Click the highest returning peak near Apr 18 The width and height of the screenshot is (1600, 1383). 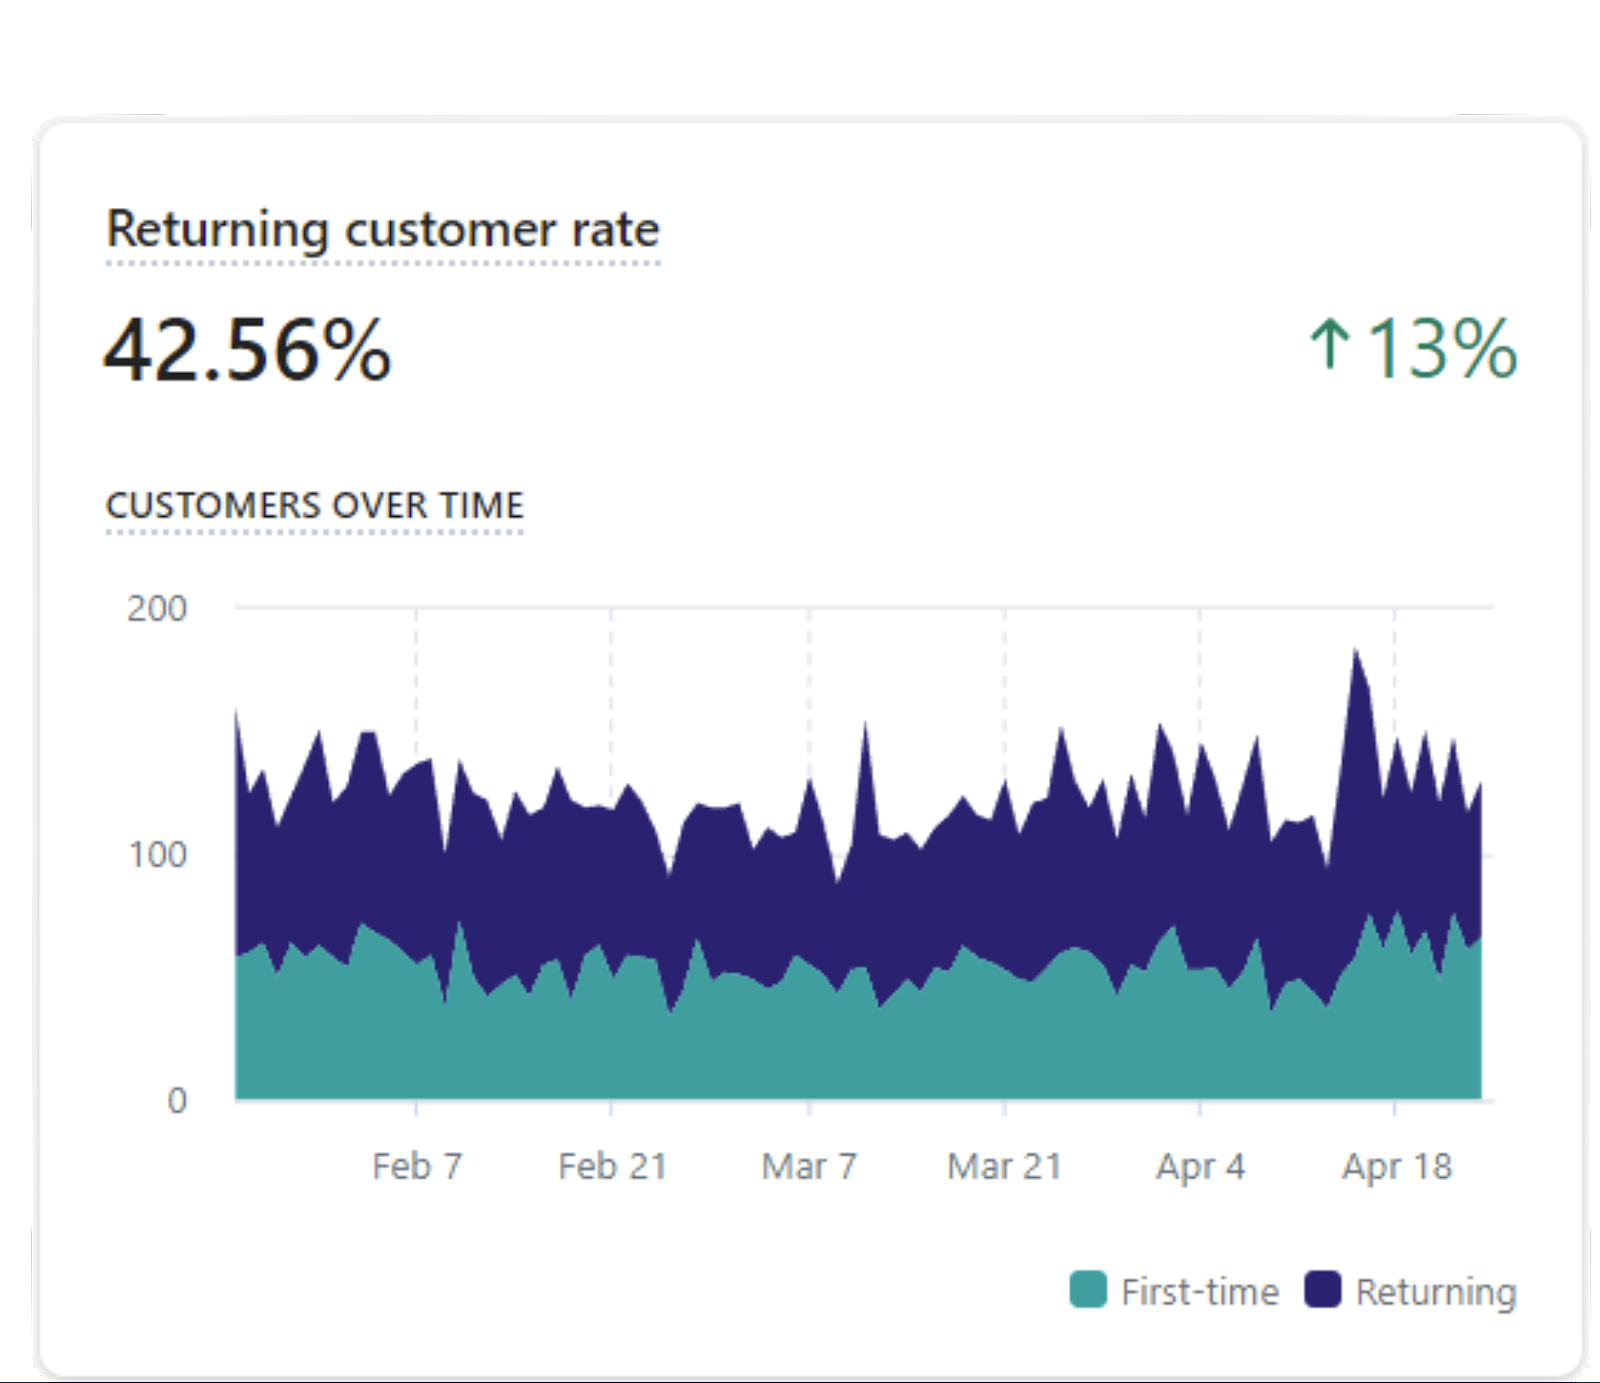pyautogui.click(x=1356, y=652)
